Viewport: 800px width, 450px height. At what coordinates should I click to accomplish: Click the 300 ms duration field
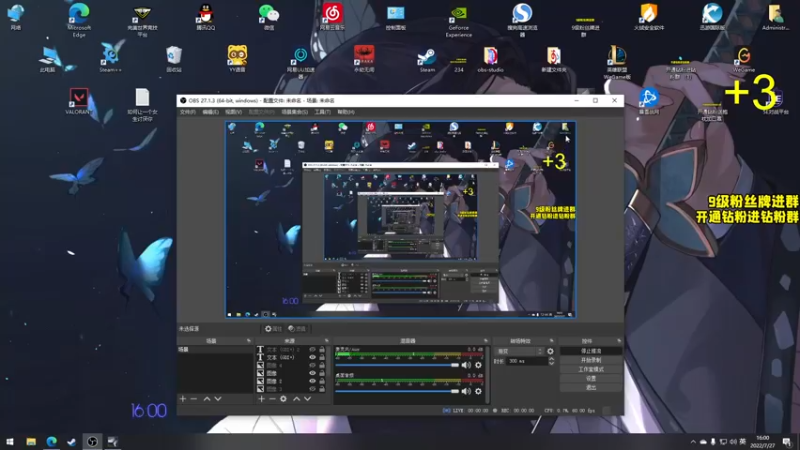pyautogui.click(x=527, y=361)
